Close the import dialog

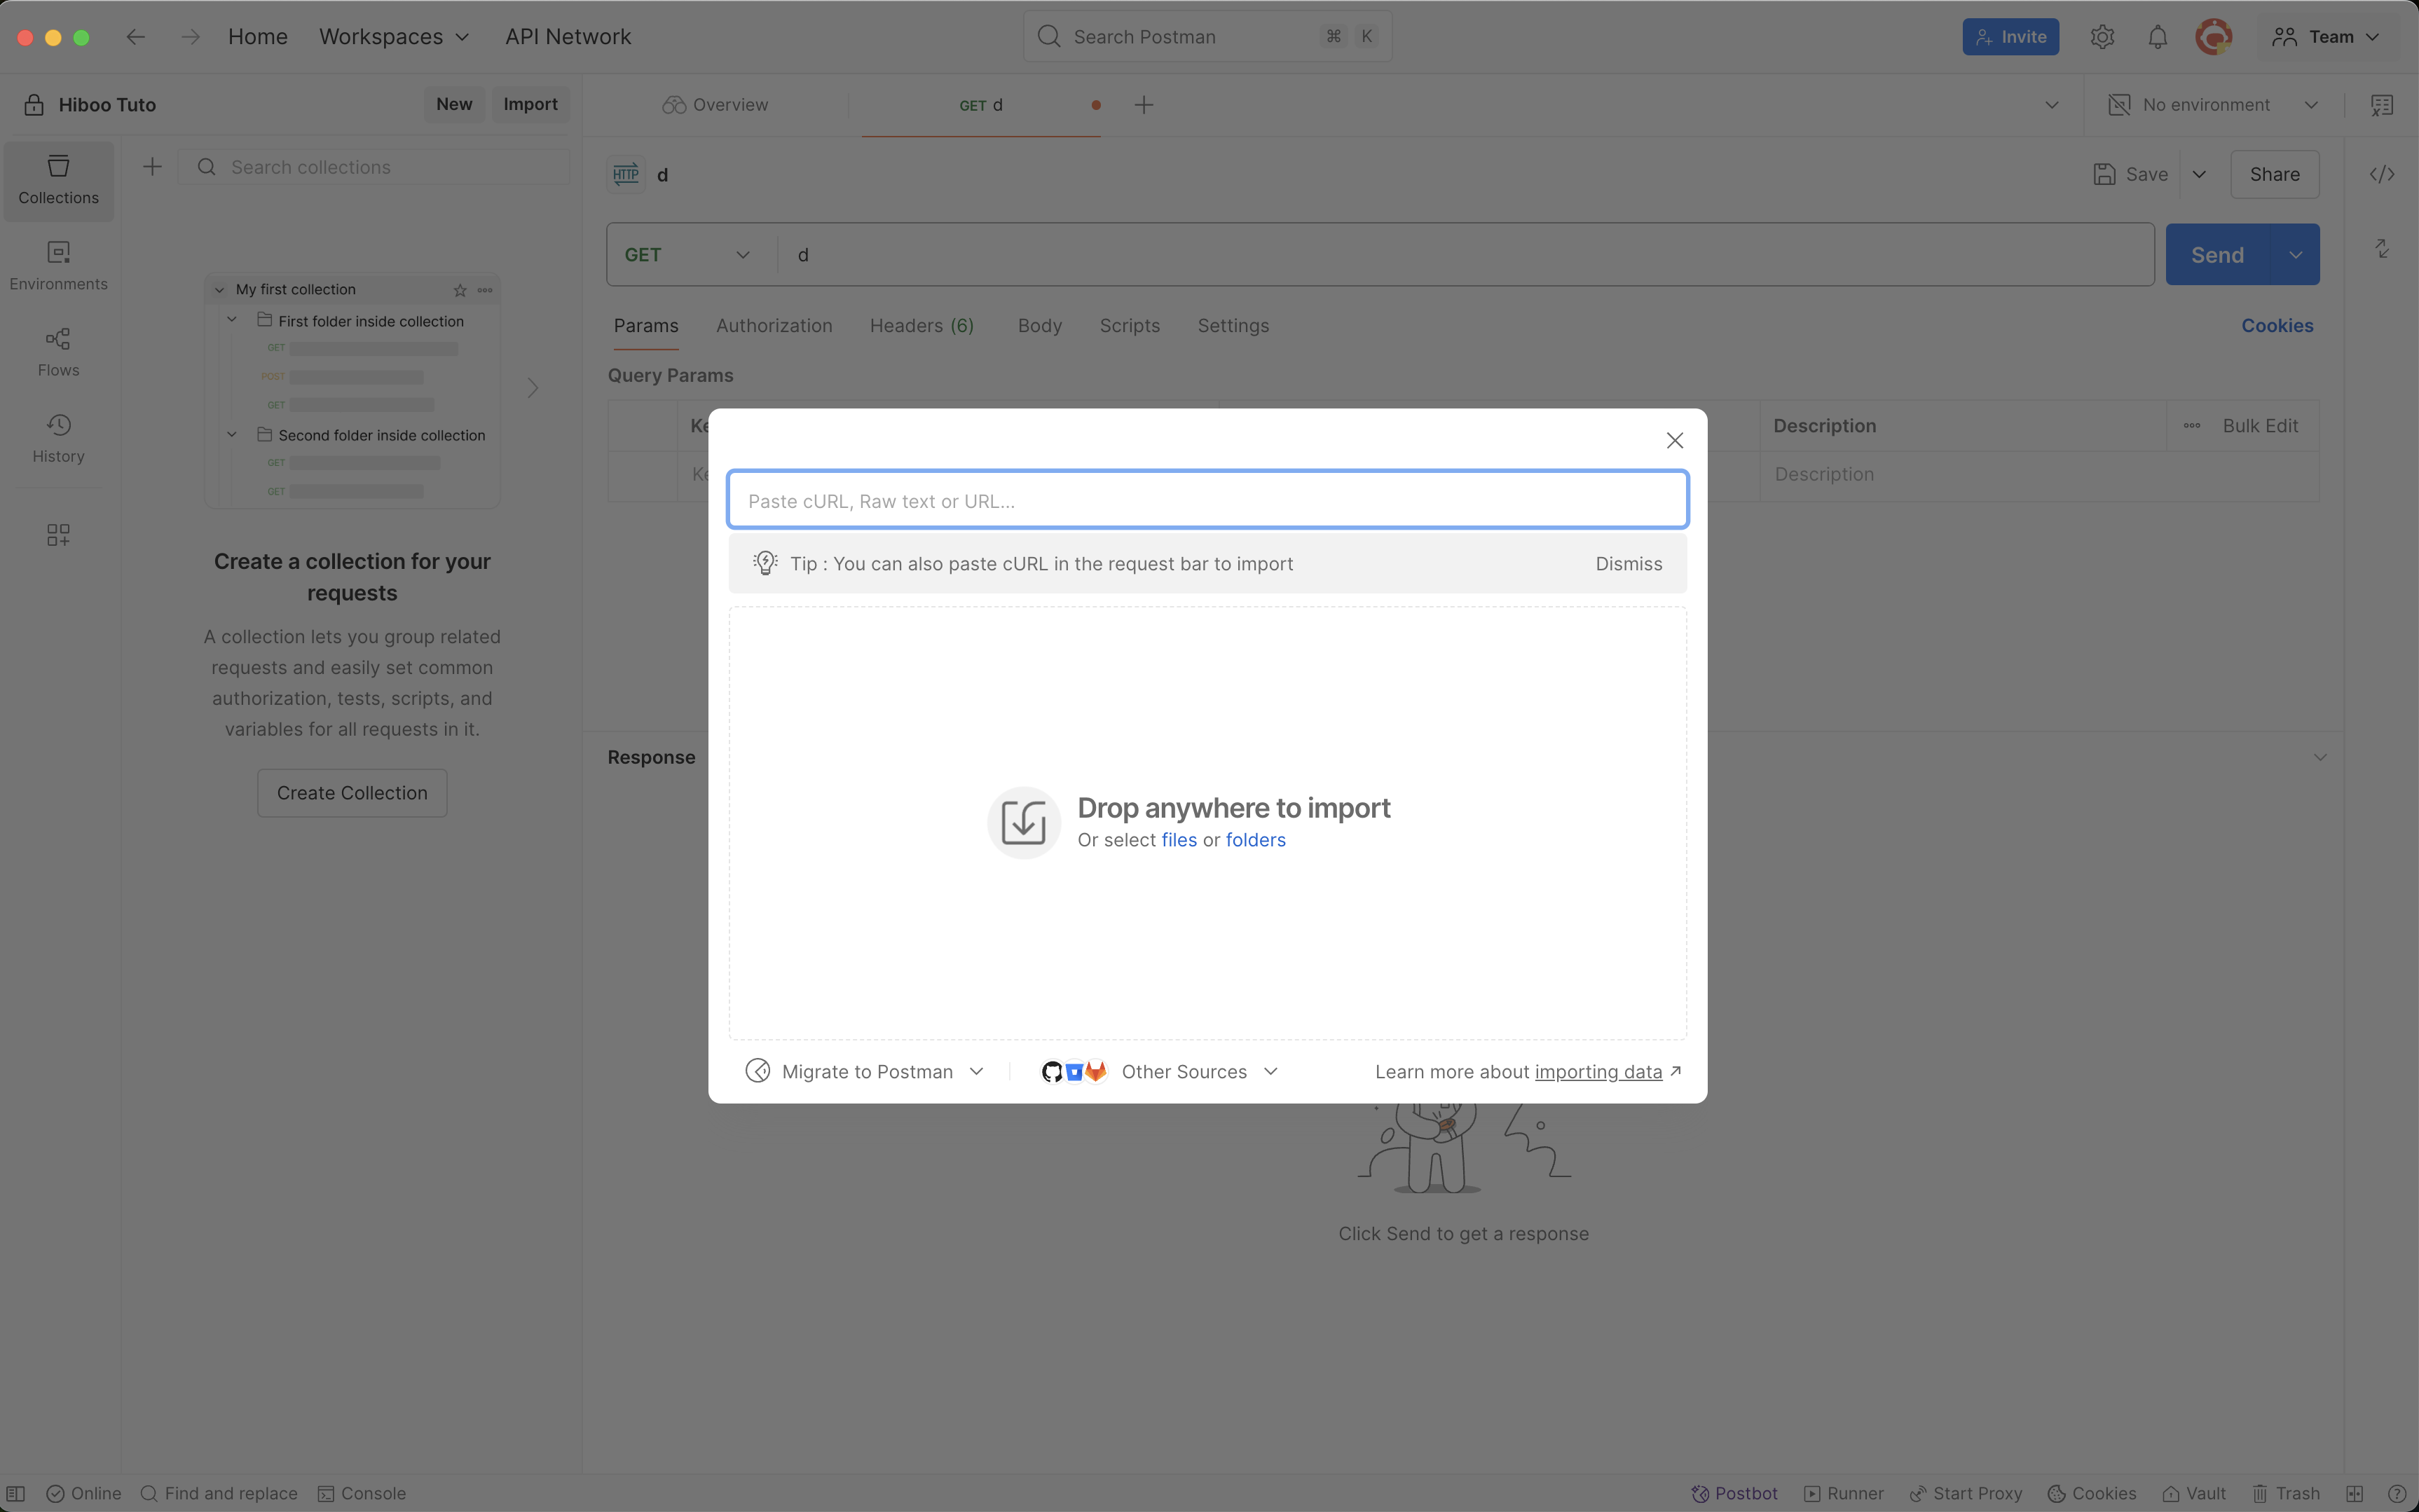click(1674, 440)
